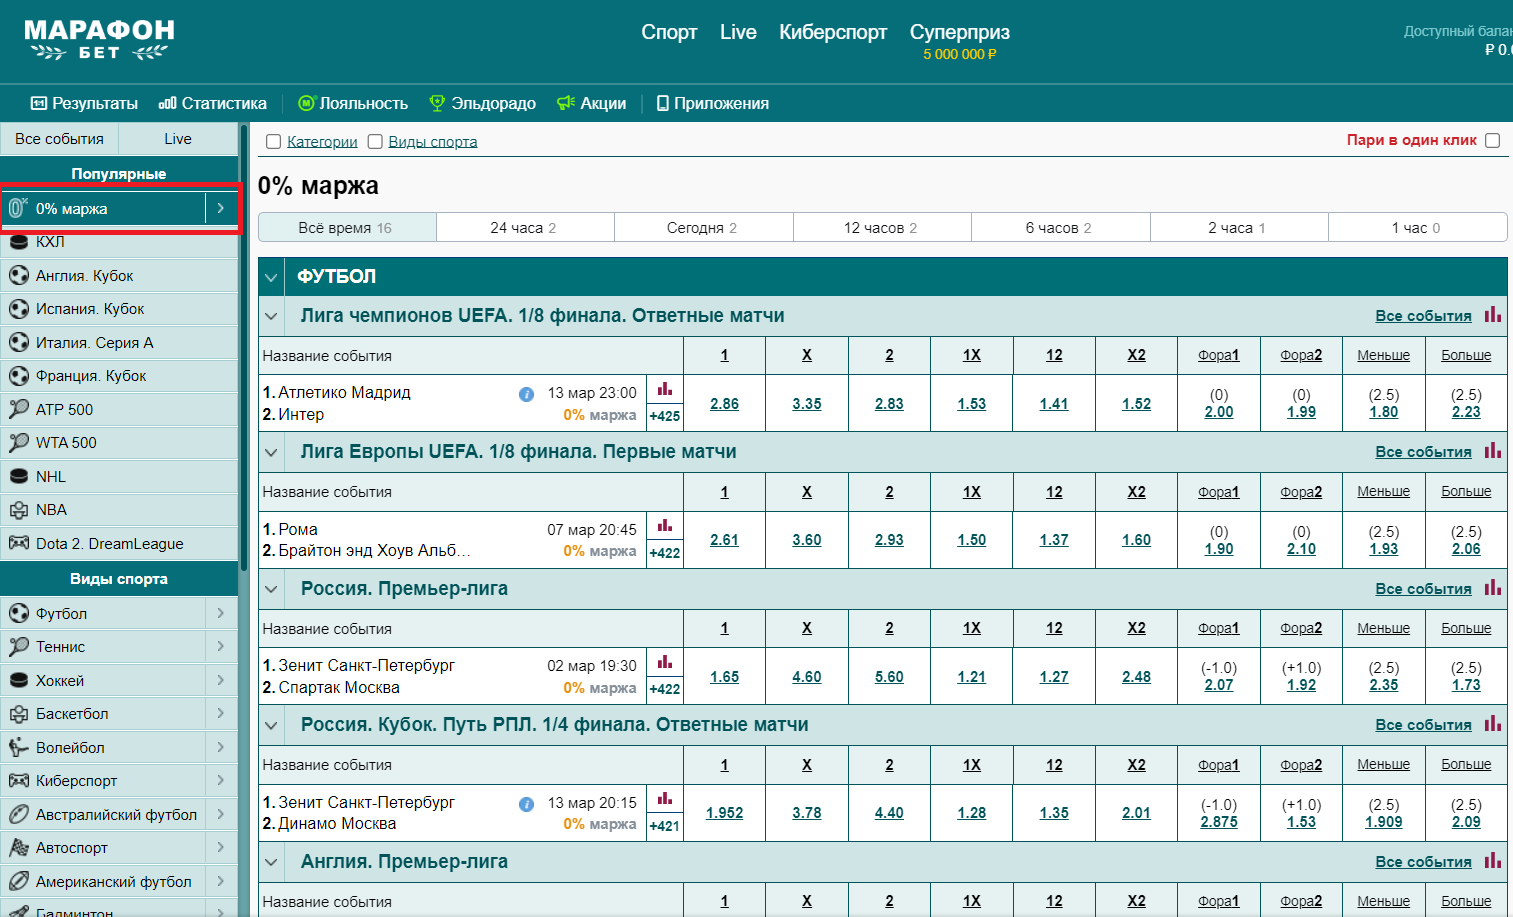The width and height of the screenshot is (1513, 917).
Task: Expand Футбол arrow in sports list
Action: (221, 613)
